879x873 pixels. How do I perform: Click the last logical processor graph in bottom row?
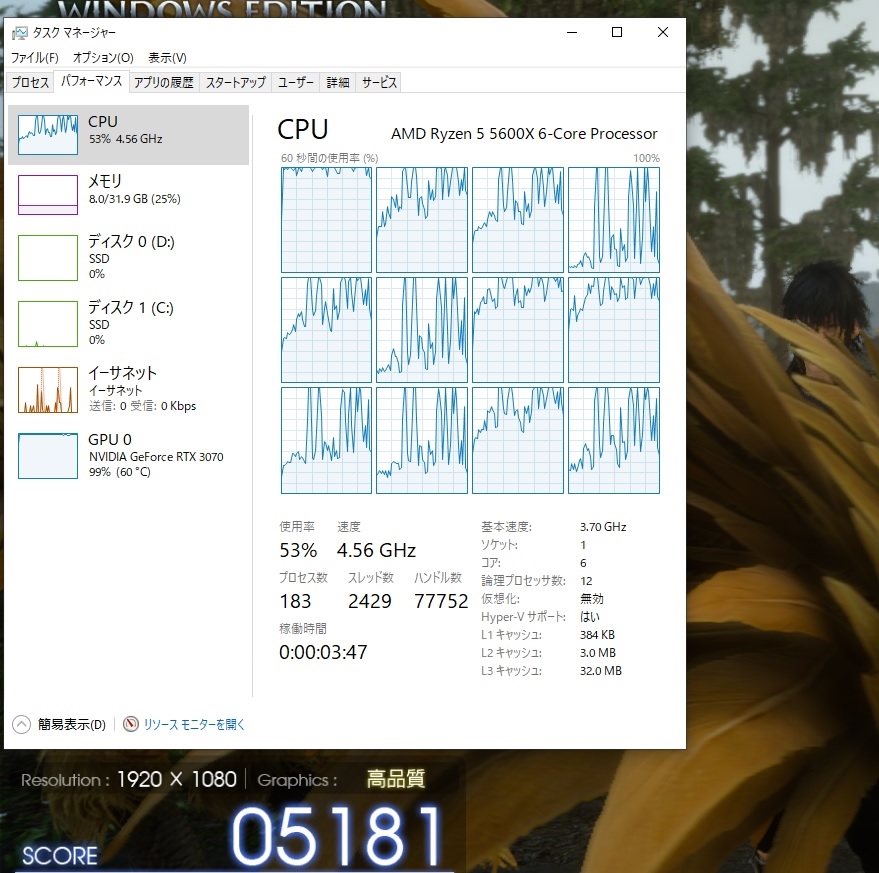click(614, 441)
